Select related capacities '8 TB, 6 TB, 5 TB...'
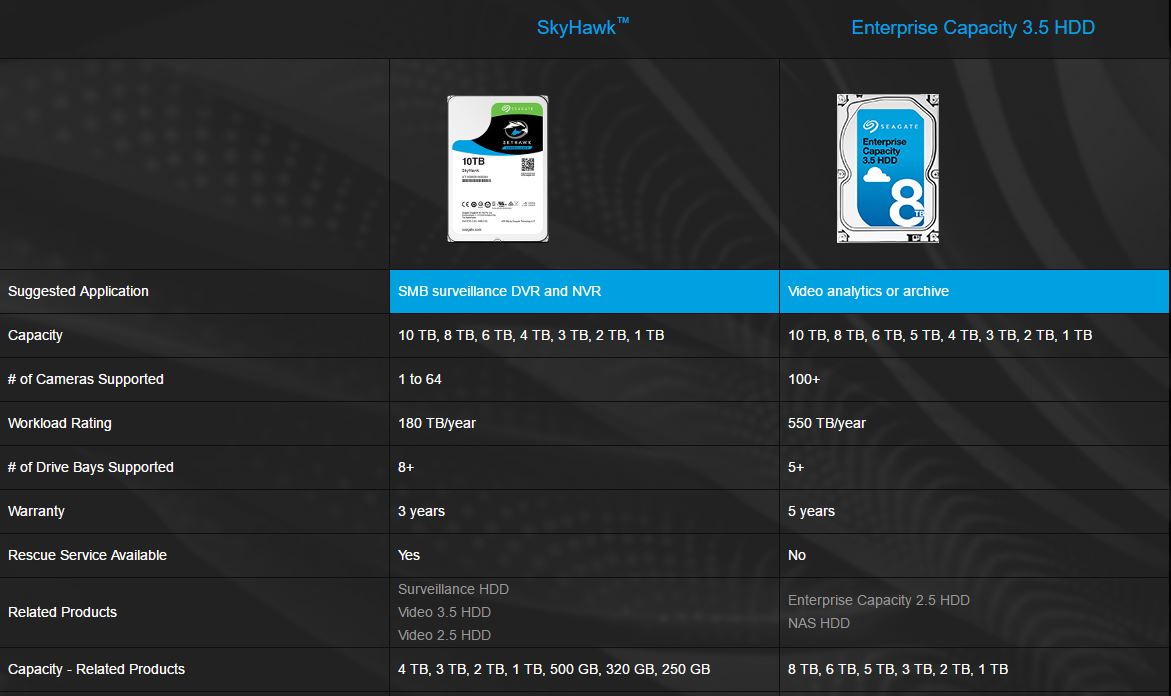 (898, 670)
